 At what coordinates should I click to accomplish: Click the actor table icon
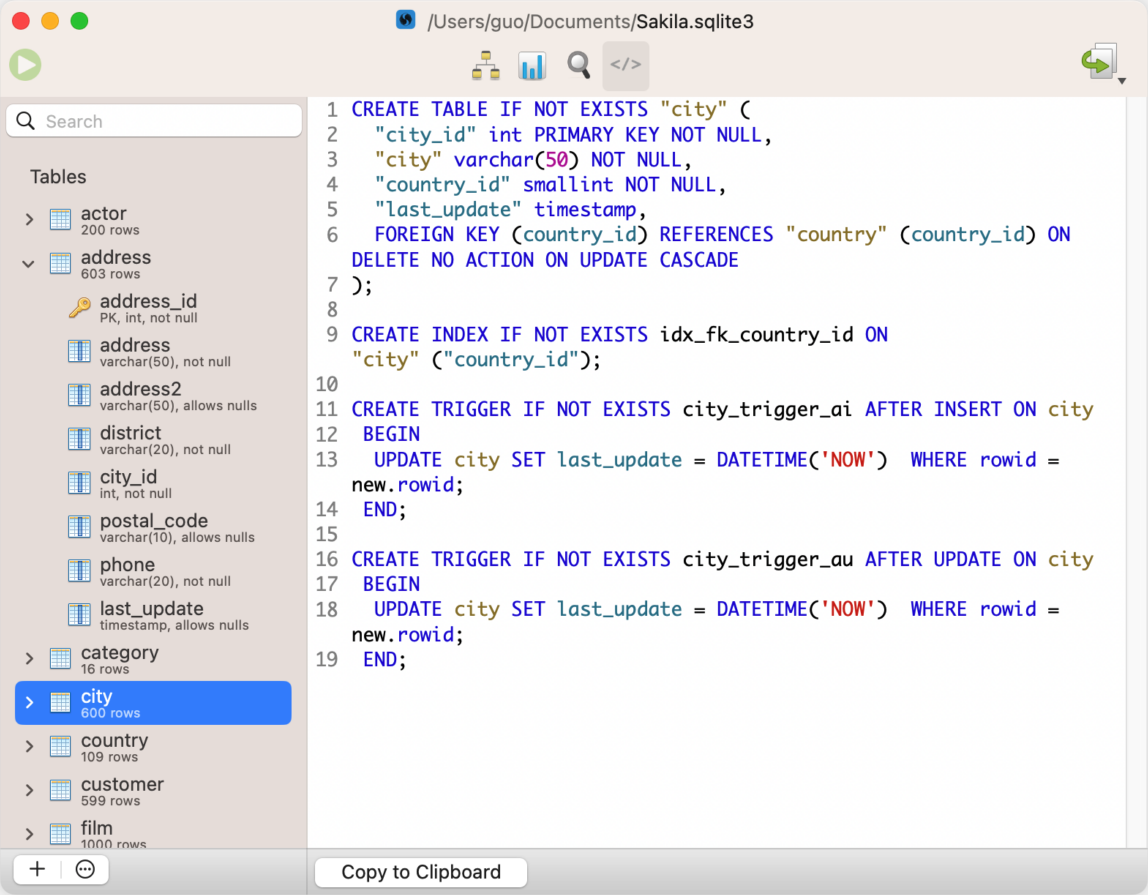coord(60,220)
